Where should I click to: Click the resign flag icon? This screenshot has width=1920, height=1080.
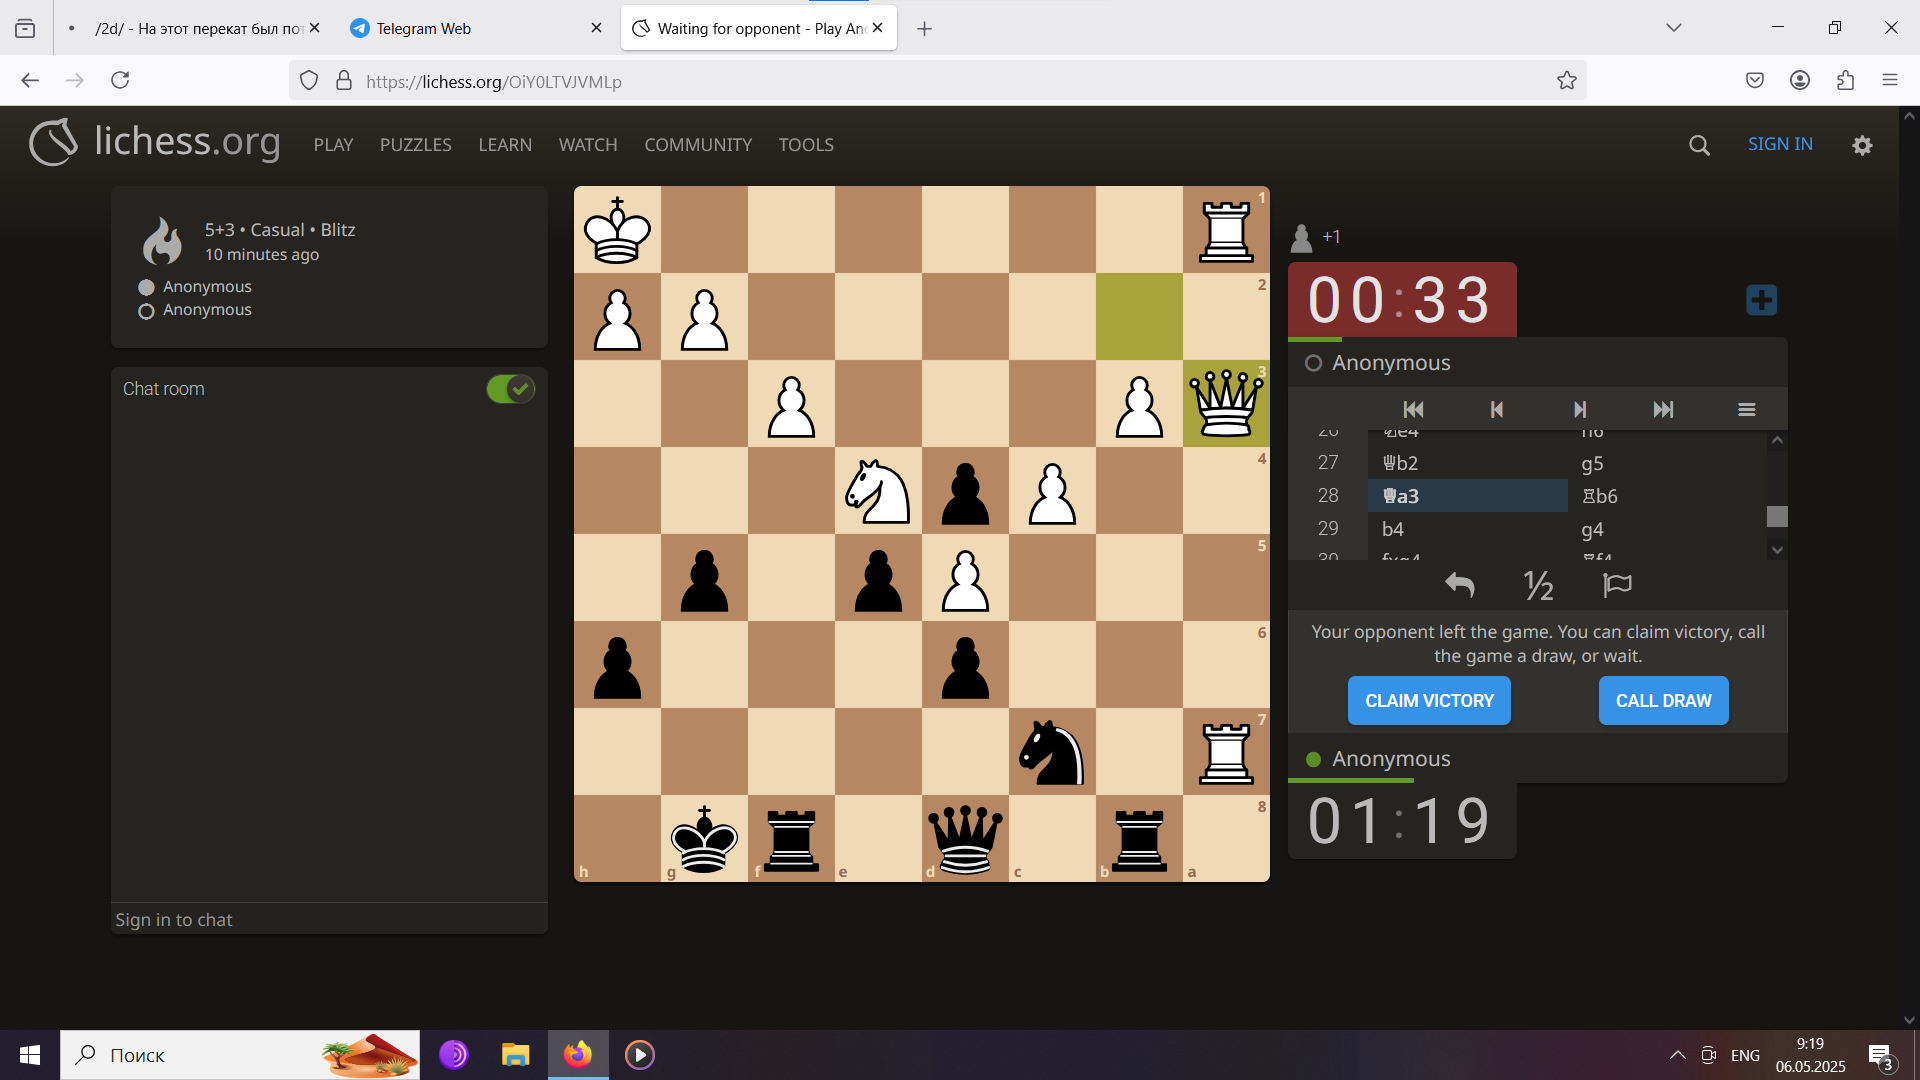1617,585
